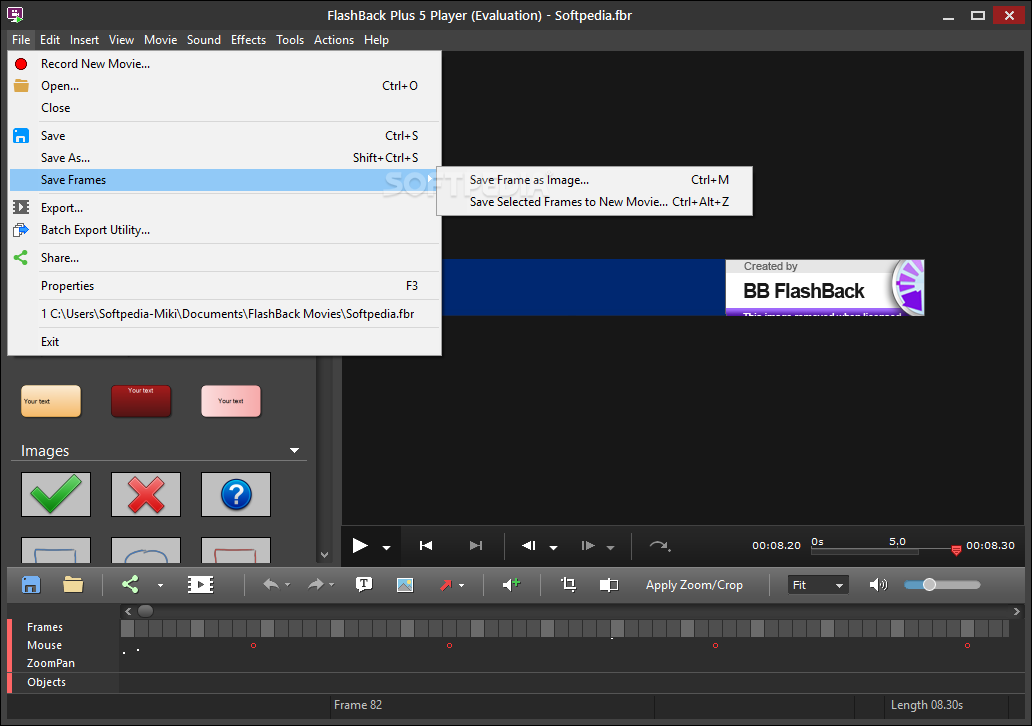Open the Insert menu
This screenshot has height=726, width=1032.
84,40
